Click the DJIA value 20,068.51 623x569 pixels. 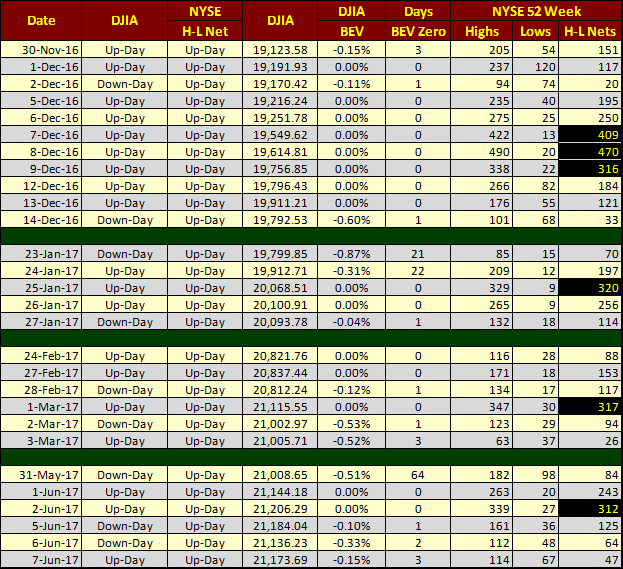[x=280, y=288]
